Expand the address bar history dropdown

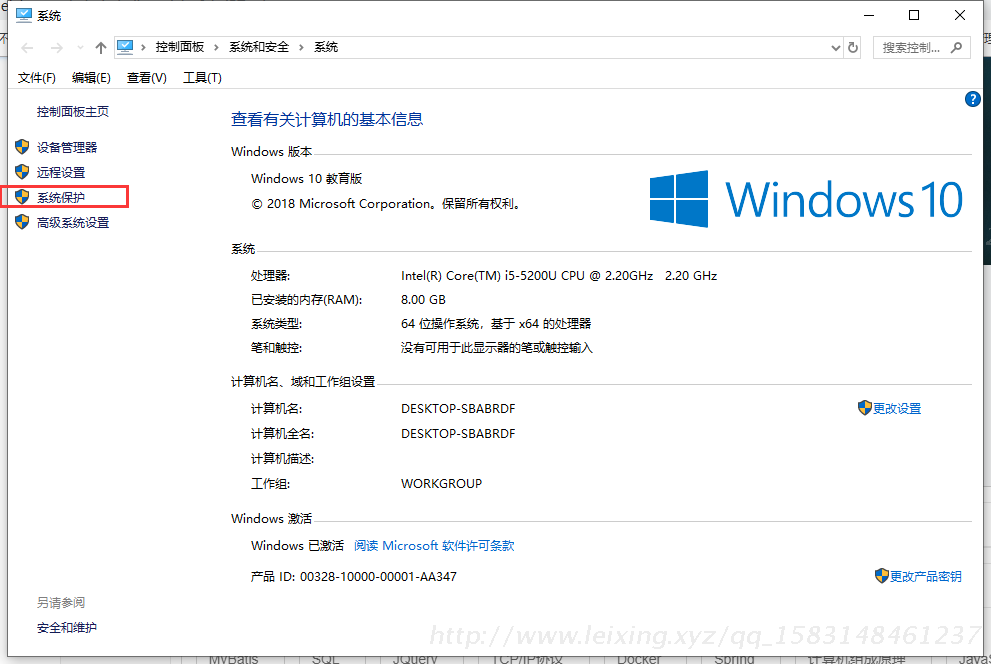click(x=836, y=48)
